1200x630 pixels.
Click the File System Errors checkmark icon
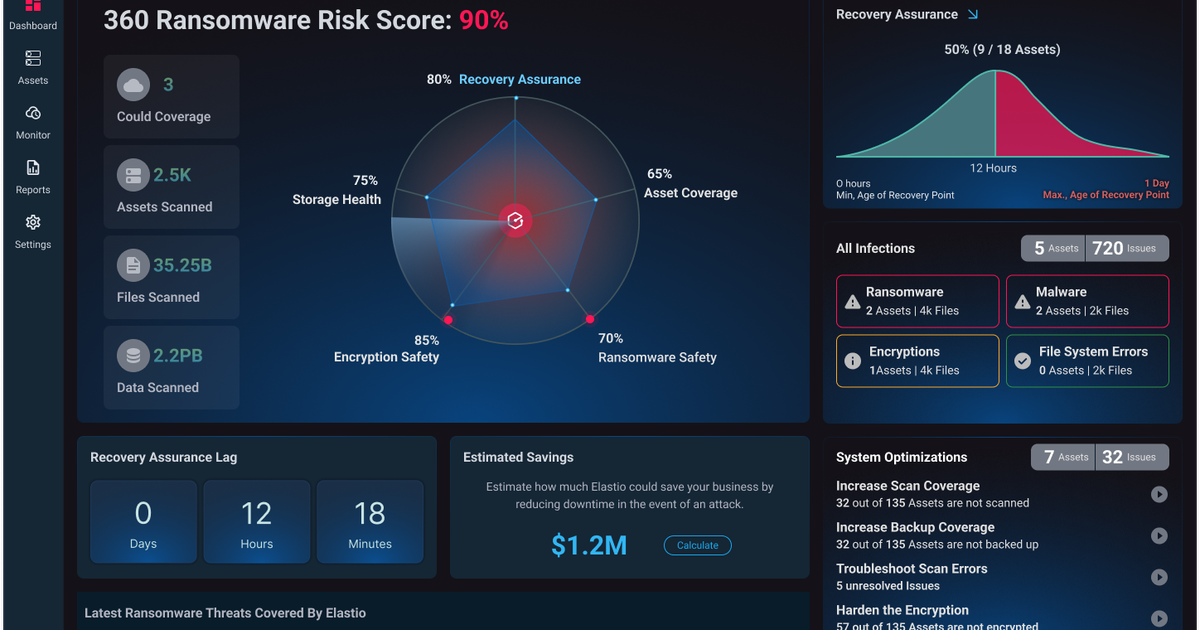tap(1023, 361)
